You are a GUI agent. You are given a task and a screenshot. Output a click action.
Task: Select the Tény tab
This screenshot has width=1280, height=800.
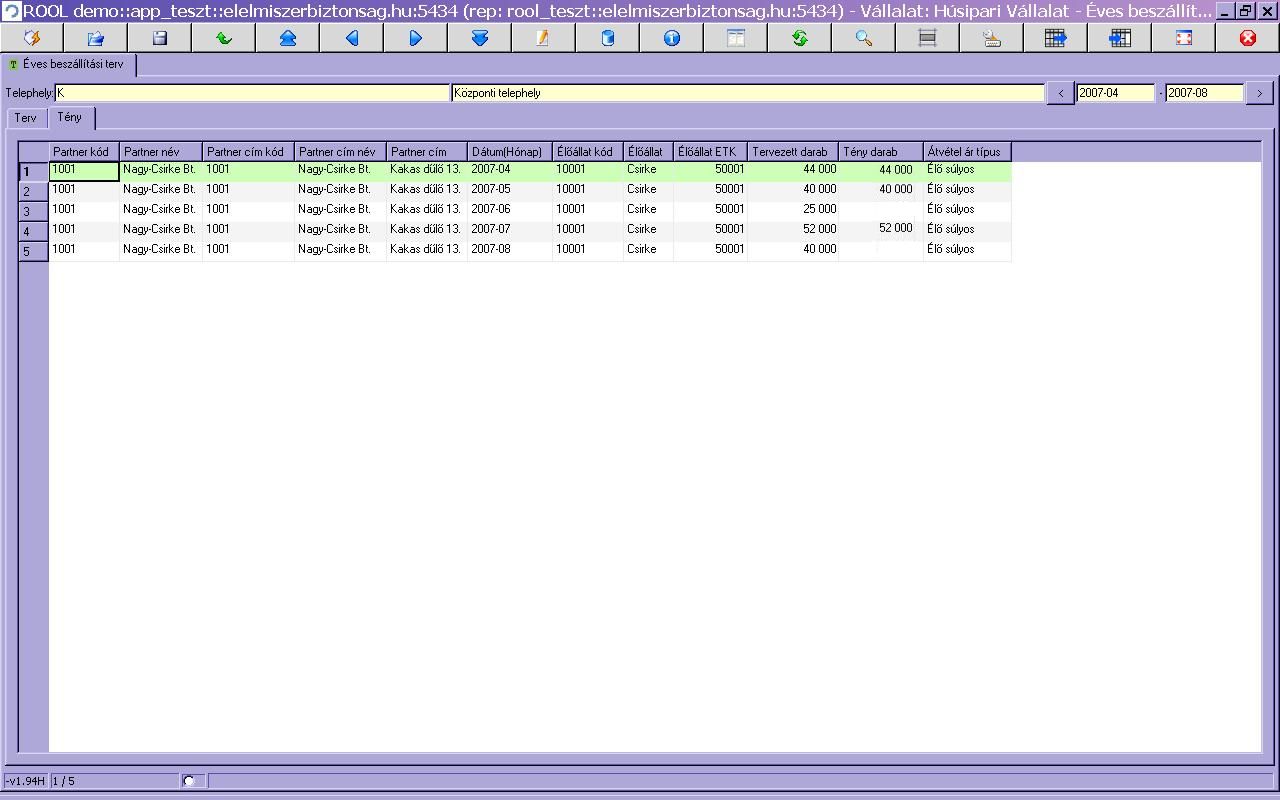coord(70,117)
